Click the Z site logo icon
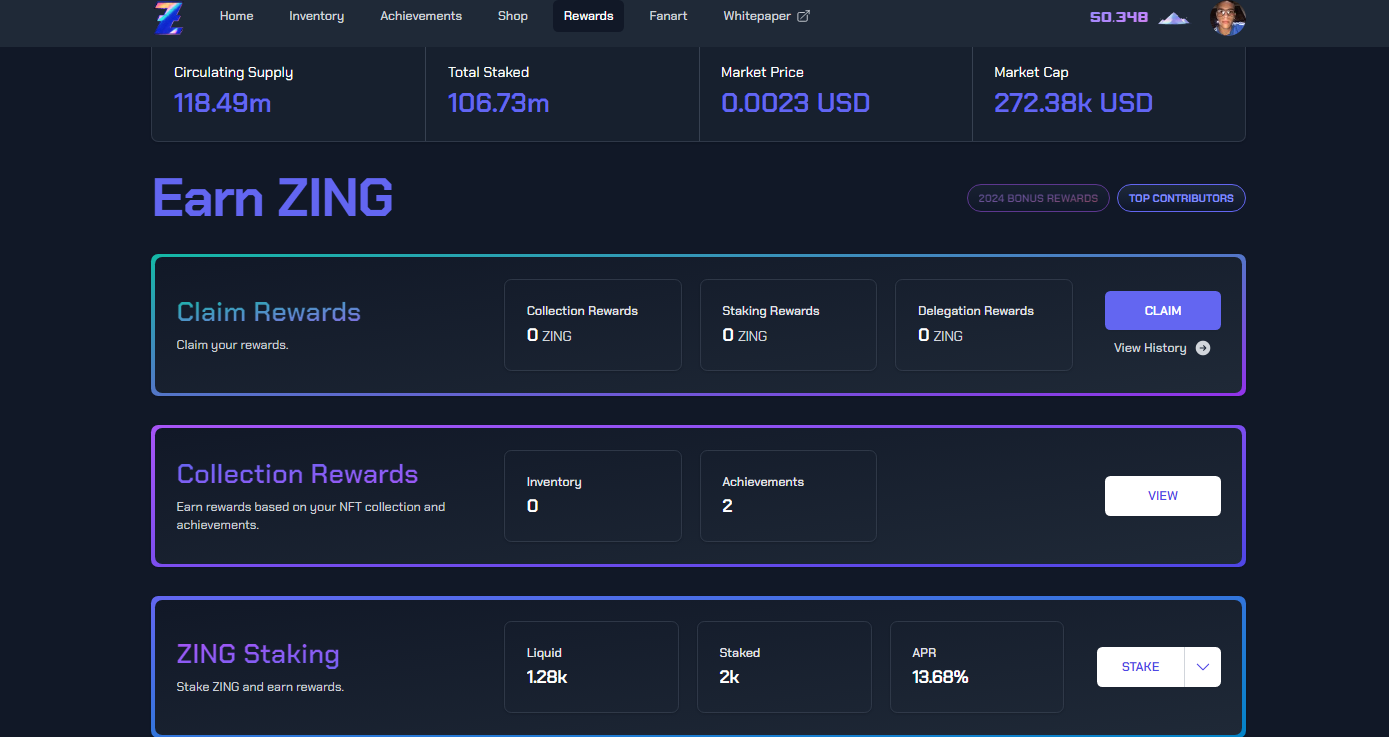The height and width of the screenshot is (737, 1389). (169, 17)
